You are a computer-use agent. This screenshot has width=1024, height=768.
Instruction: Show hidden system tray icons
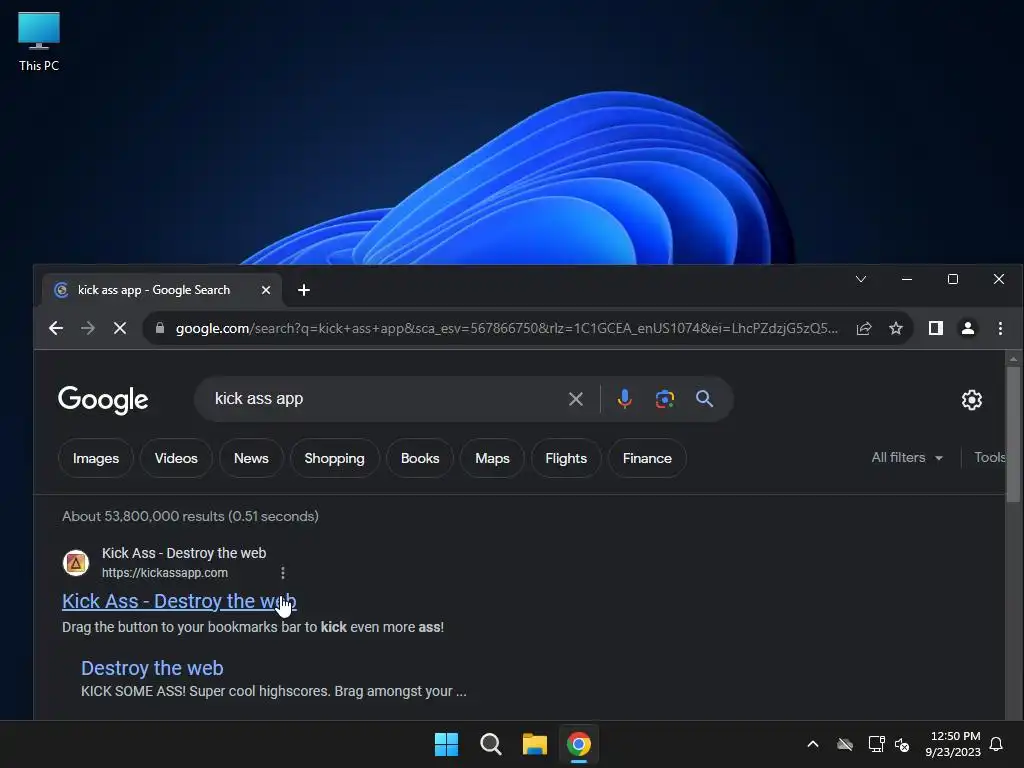point(813,744)
